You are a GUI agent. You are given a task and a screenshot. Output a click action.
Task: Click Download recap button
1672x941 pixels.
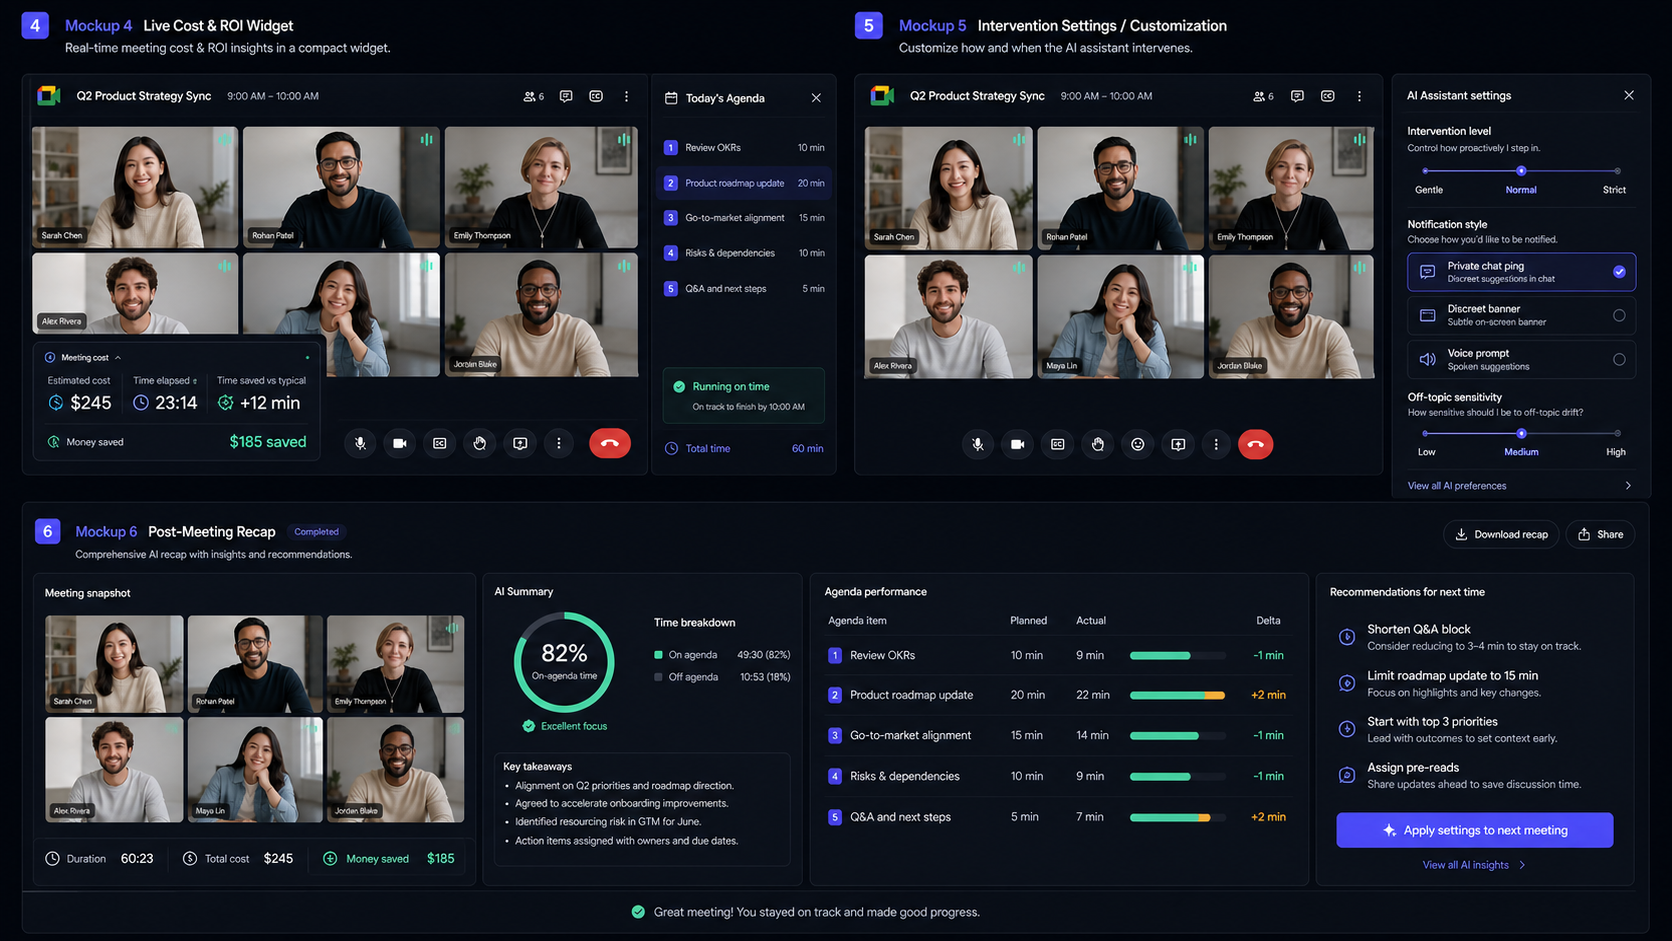coord(1501,534)
